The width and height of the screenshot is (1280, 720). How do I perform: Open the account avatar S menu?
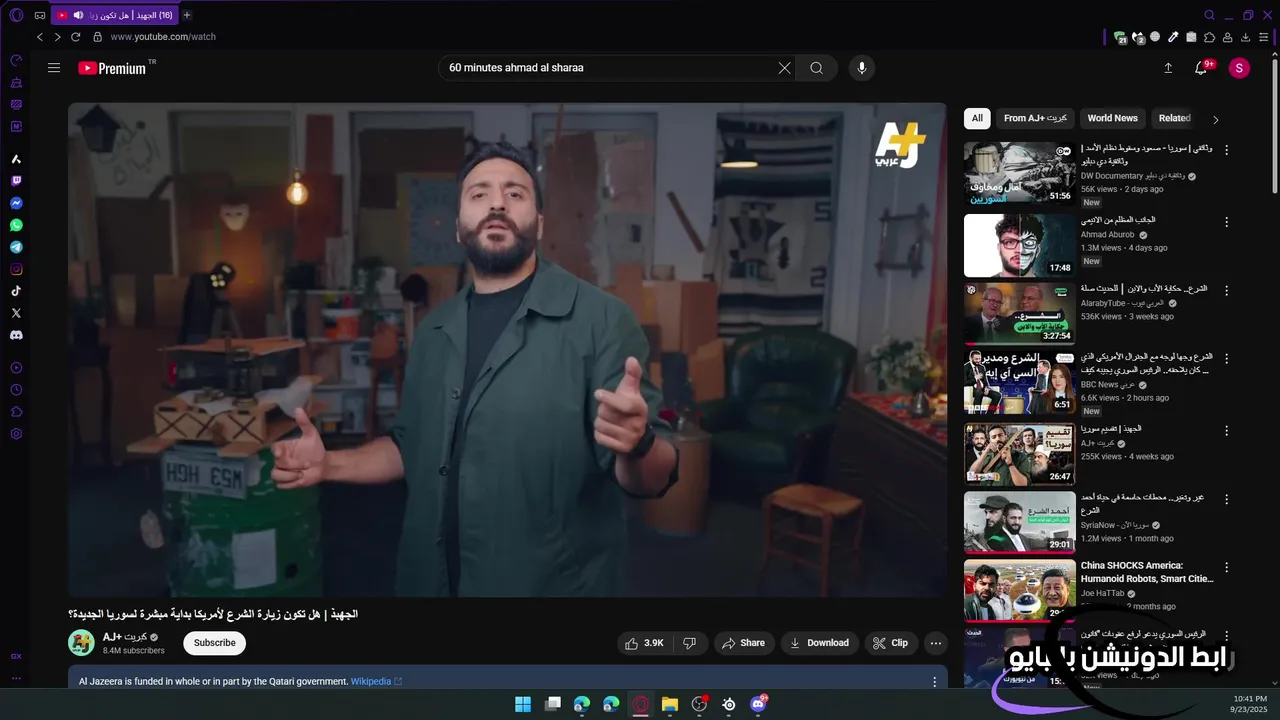point(1239,68)
